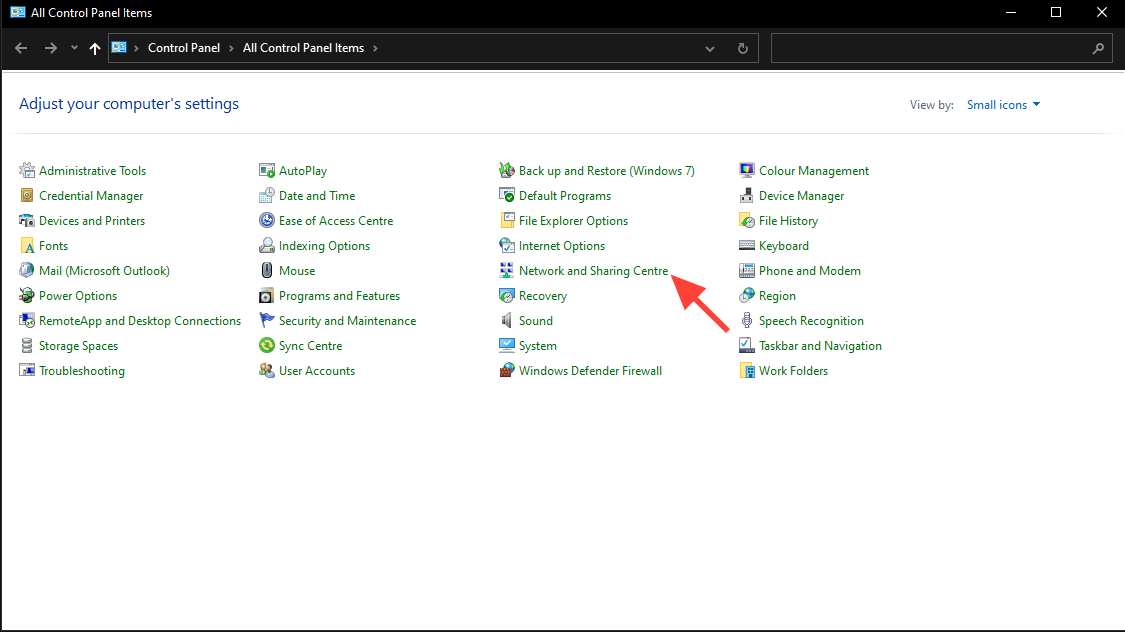Click the Work Folders icon

click(747, 371)
